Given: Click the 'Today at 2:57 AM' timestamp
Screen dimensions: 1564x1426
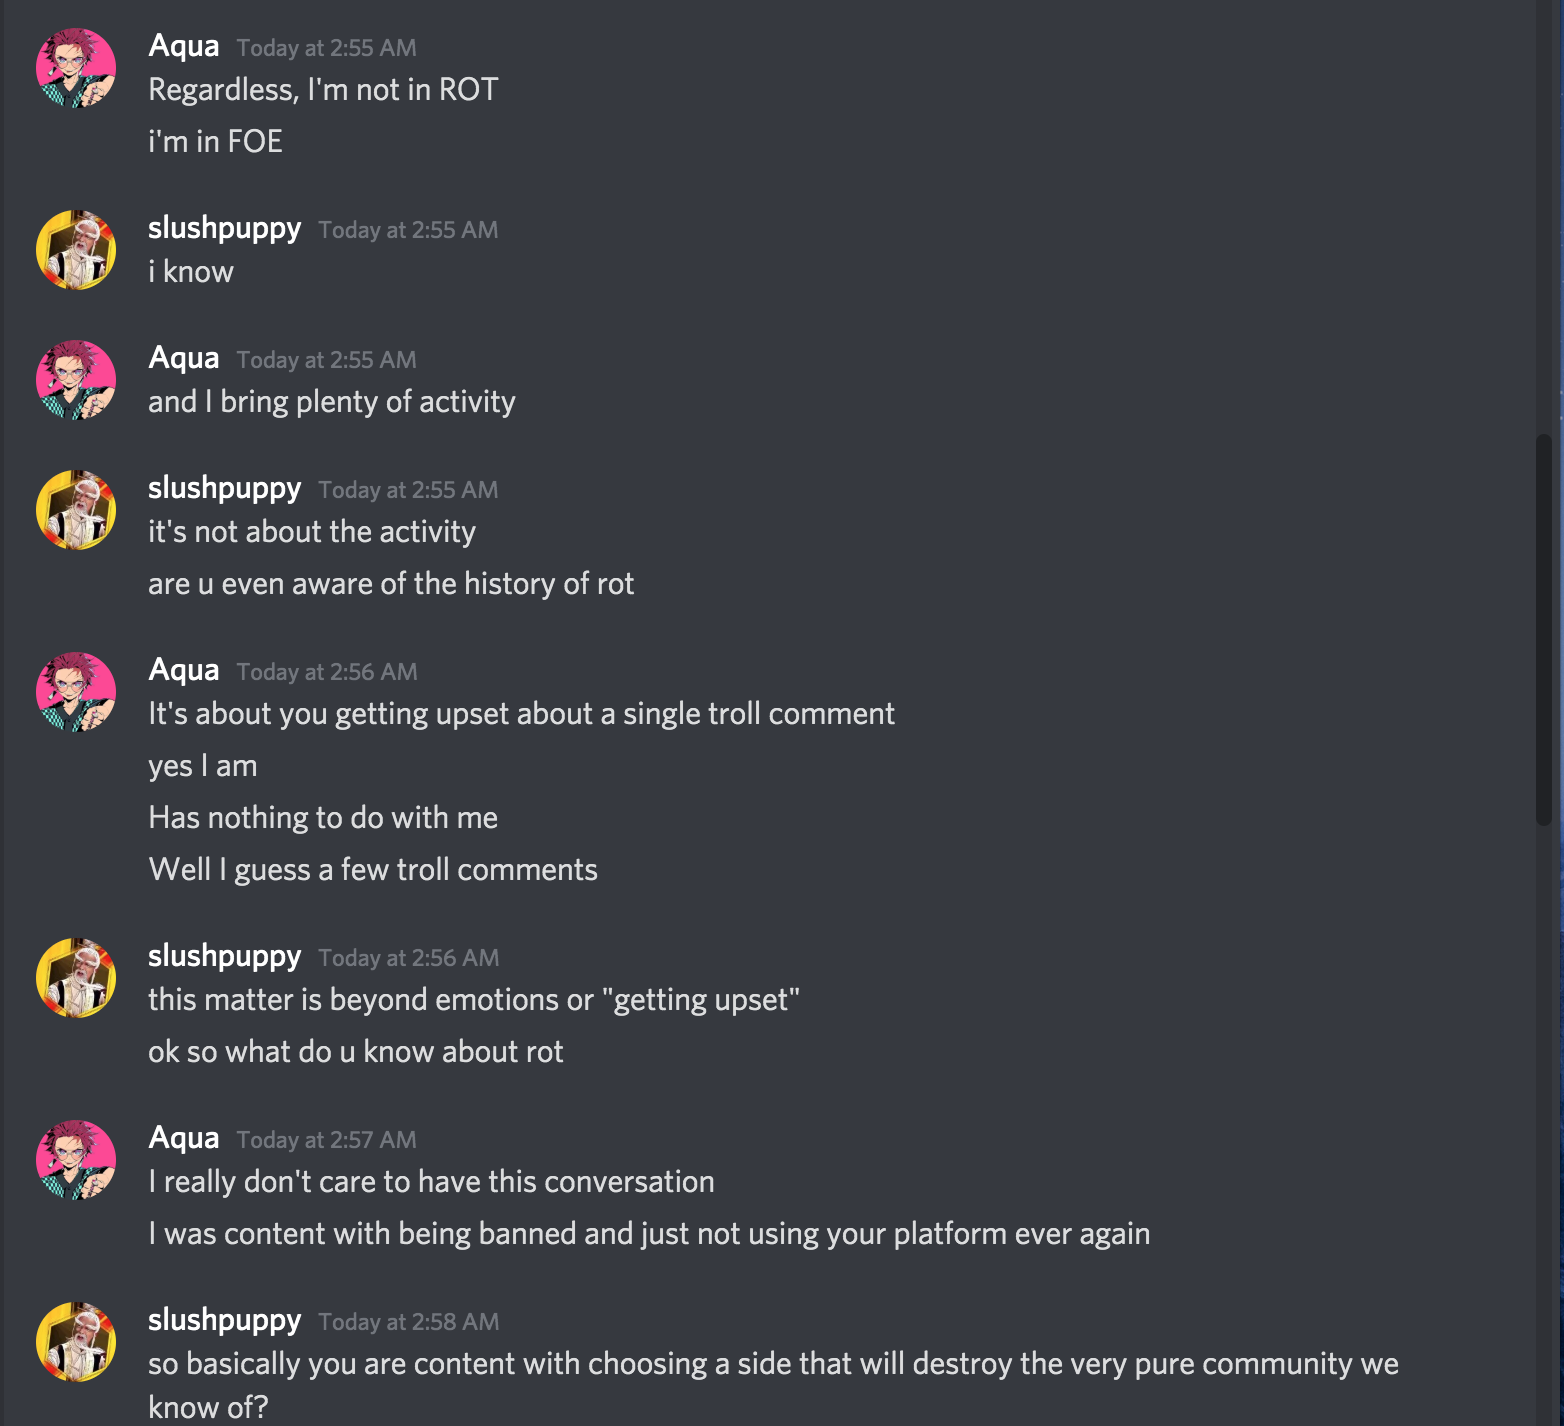Looking at the screenshot, I should (x=327, y=1140).
